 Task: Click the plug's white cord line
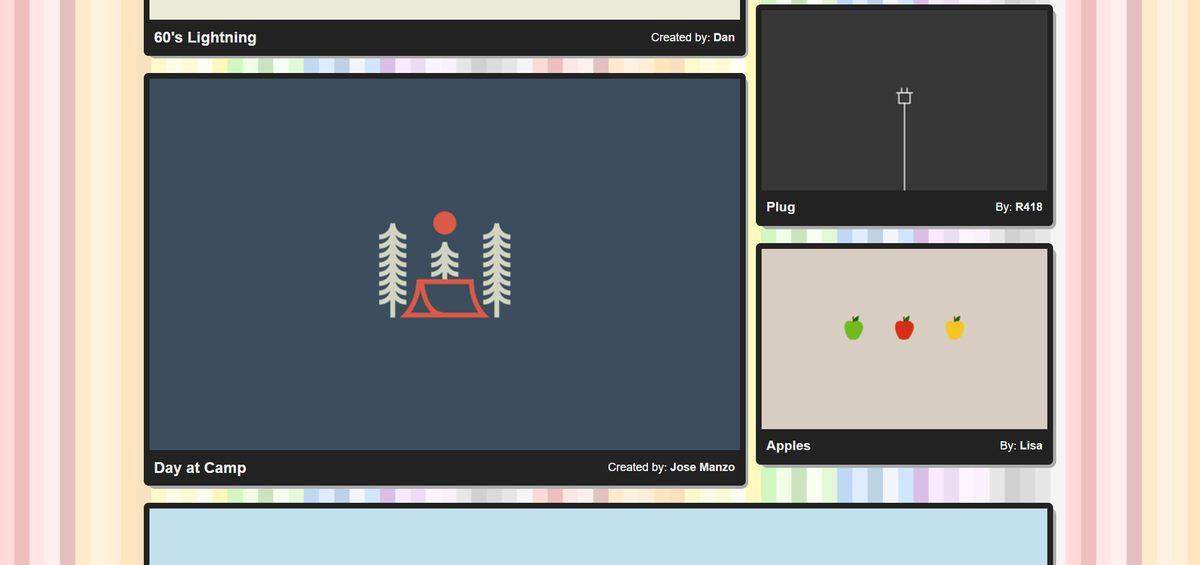point(904,150)
